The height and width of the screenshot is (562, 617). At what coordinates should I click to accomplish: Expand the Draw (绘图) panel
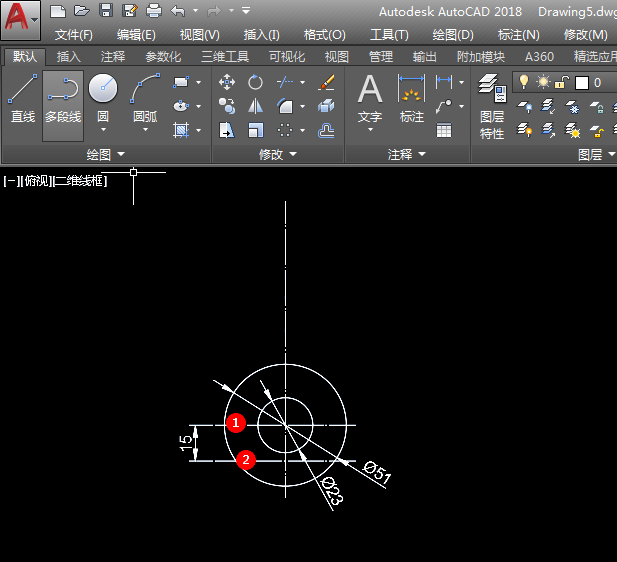click(x=106, y=154)
